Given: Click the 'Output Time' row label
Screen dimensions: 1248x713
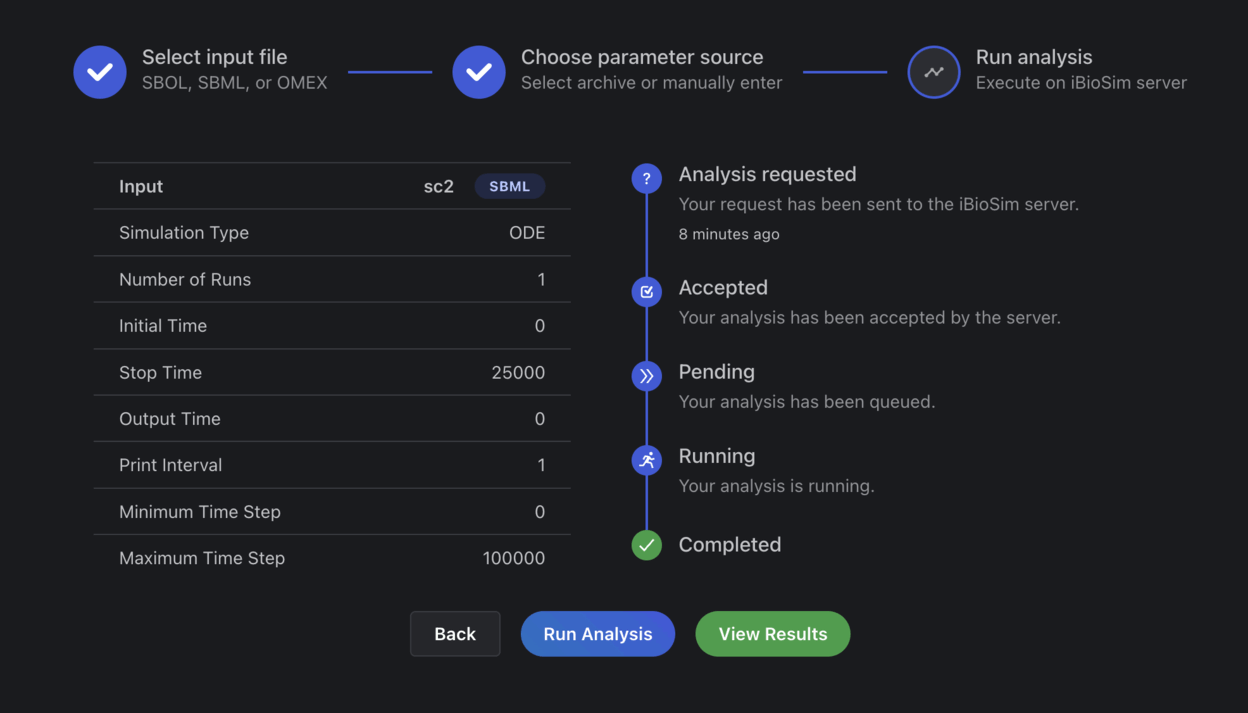Looking at the screenshot, I should pyautogui.click(x=170, y=419).
